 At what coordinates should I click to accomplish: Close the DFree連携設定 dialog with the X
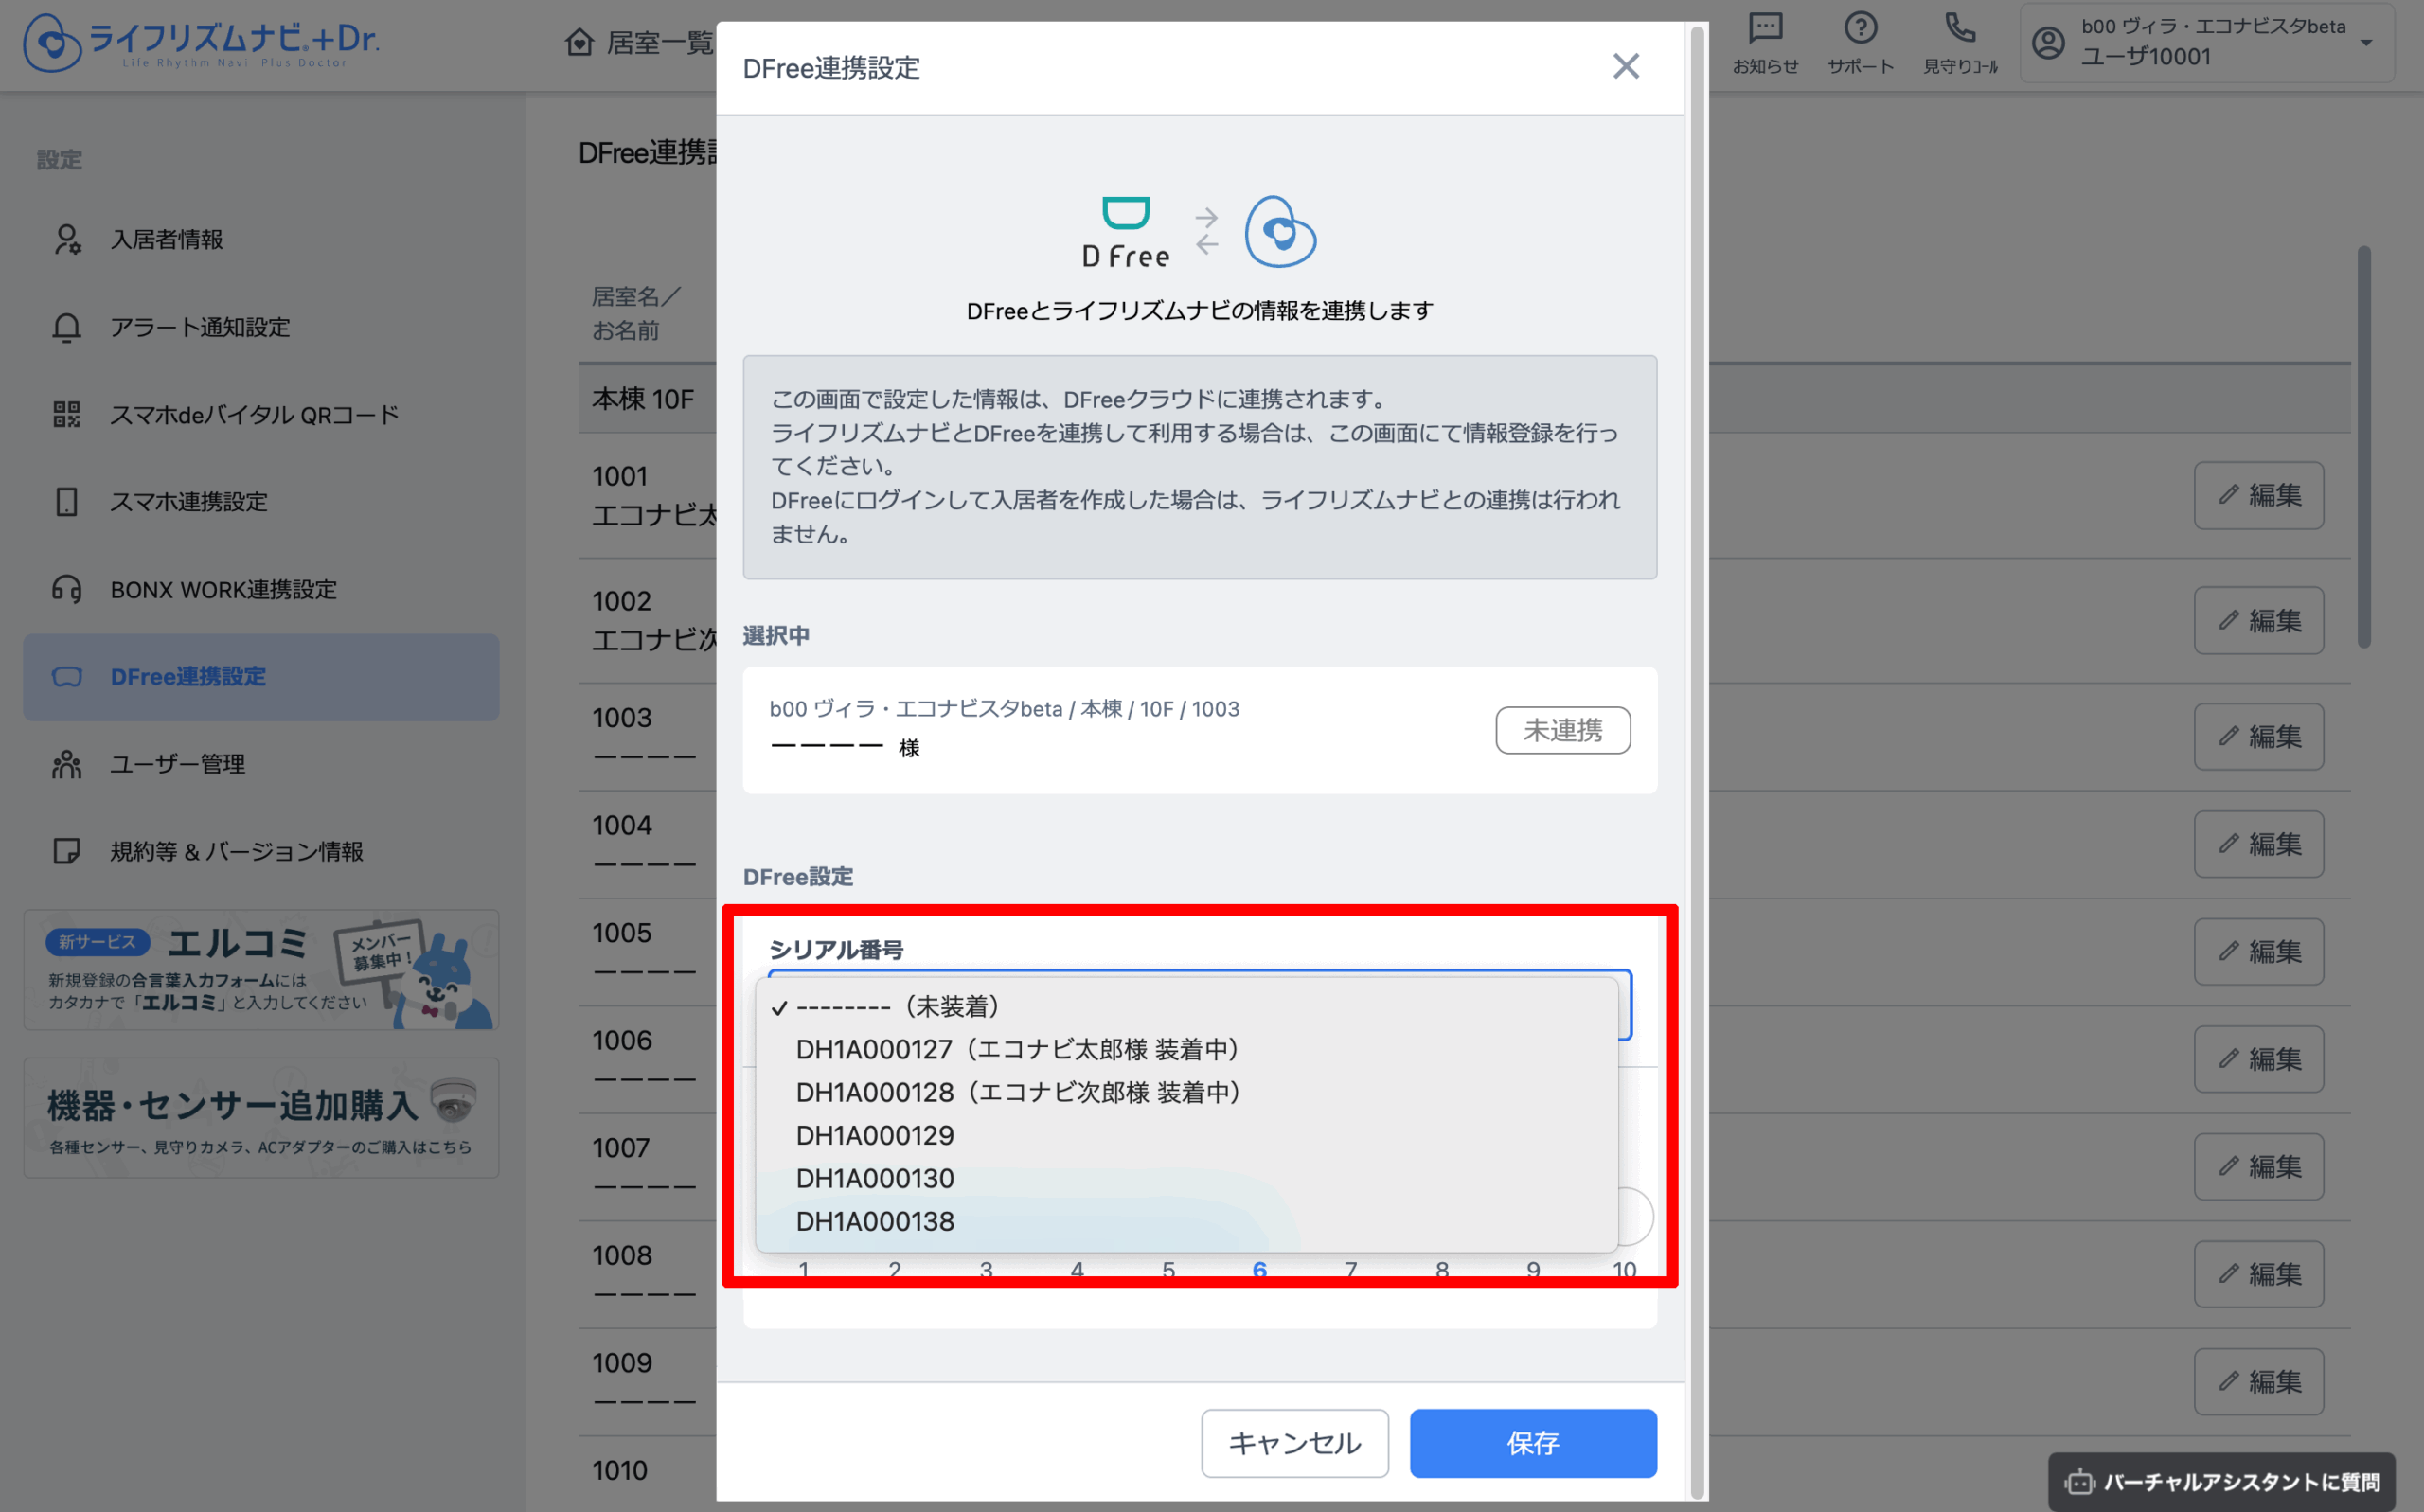1626,67
